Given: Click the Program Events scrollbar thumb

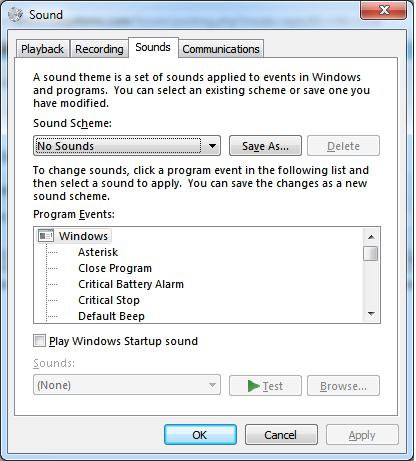Looking at the screenshot, I should point(371,254).
